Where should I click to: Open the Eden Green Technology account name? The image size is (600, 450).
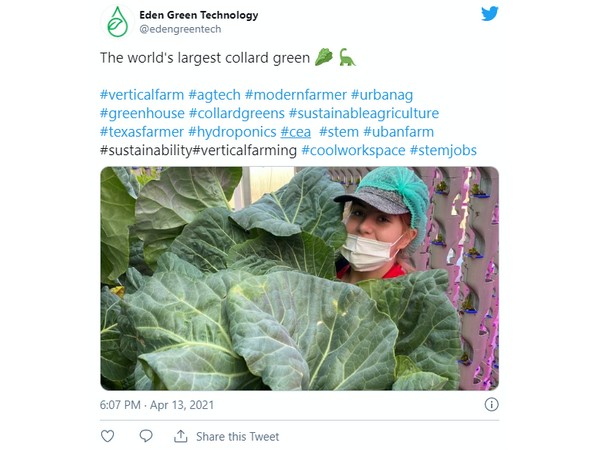(x=199, y=15)
